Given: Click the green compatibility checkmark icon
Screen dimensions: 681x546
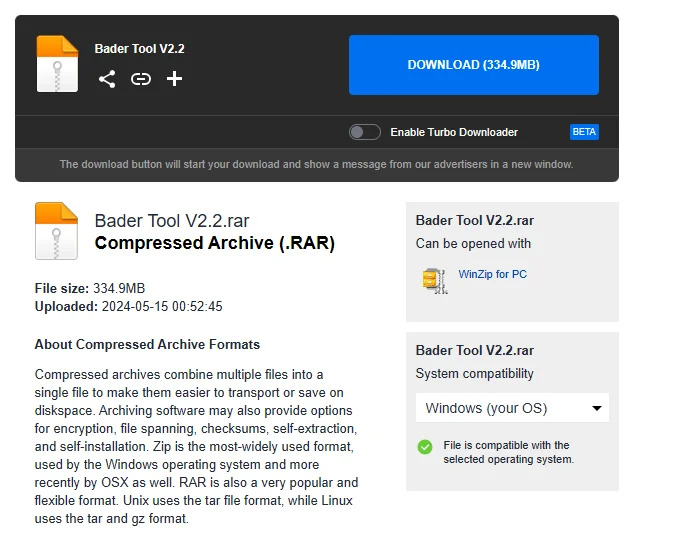Looking at the screenshot, I should click(425, 447).
